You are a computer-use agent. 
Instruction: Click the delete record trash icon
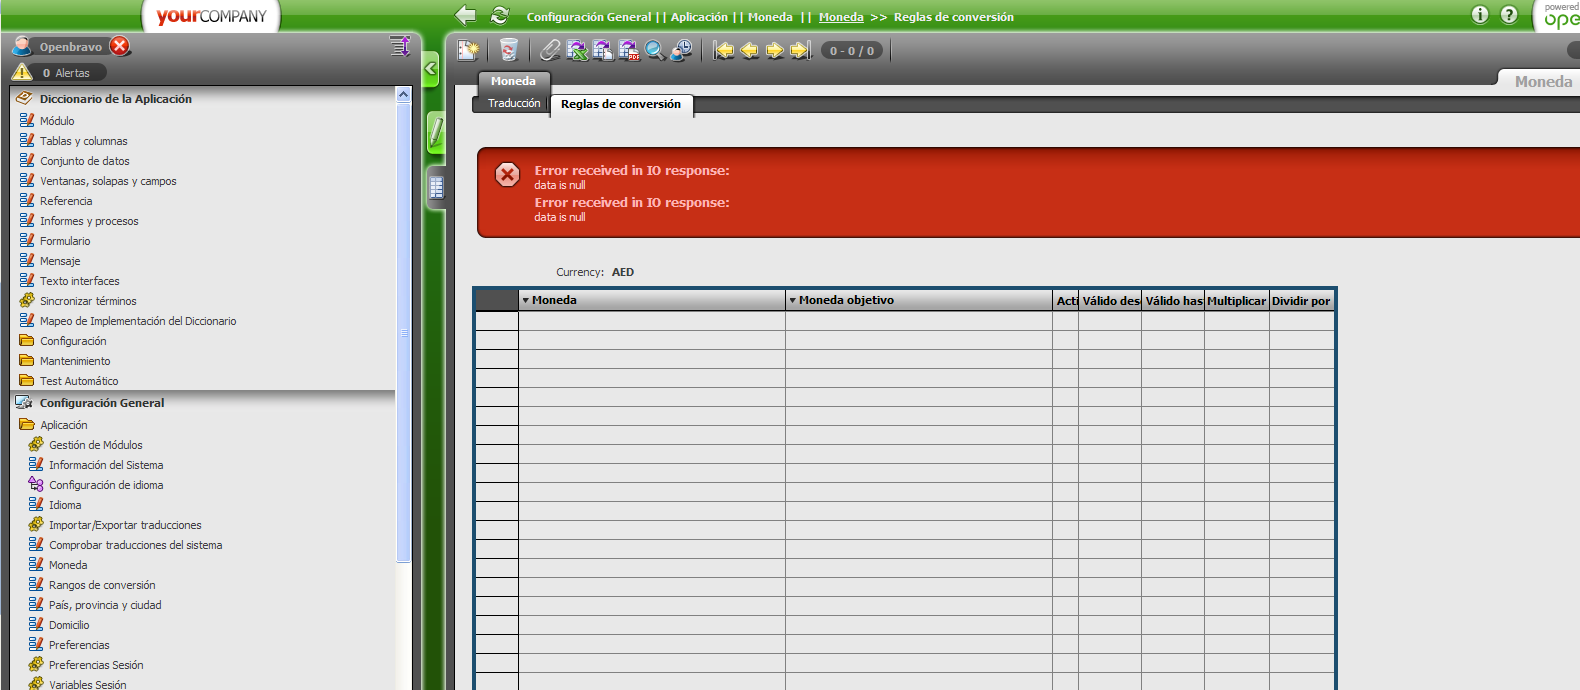[x=508, y=50]
